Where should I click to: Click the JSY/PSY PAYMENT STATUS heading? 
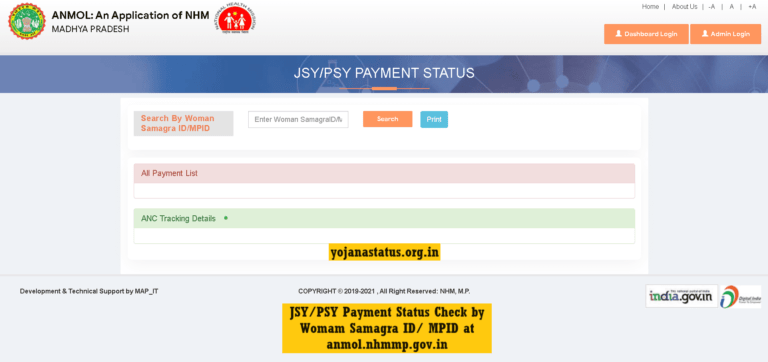pos(384,73)
